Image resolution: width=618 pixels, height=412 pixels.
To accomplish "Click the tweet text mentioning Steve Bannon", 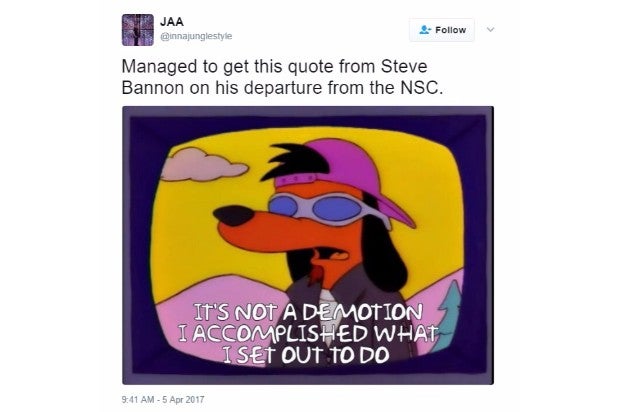I will point(282,77).
